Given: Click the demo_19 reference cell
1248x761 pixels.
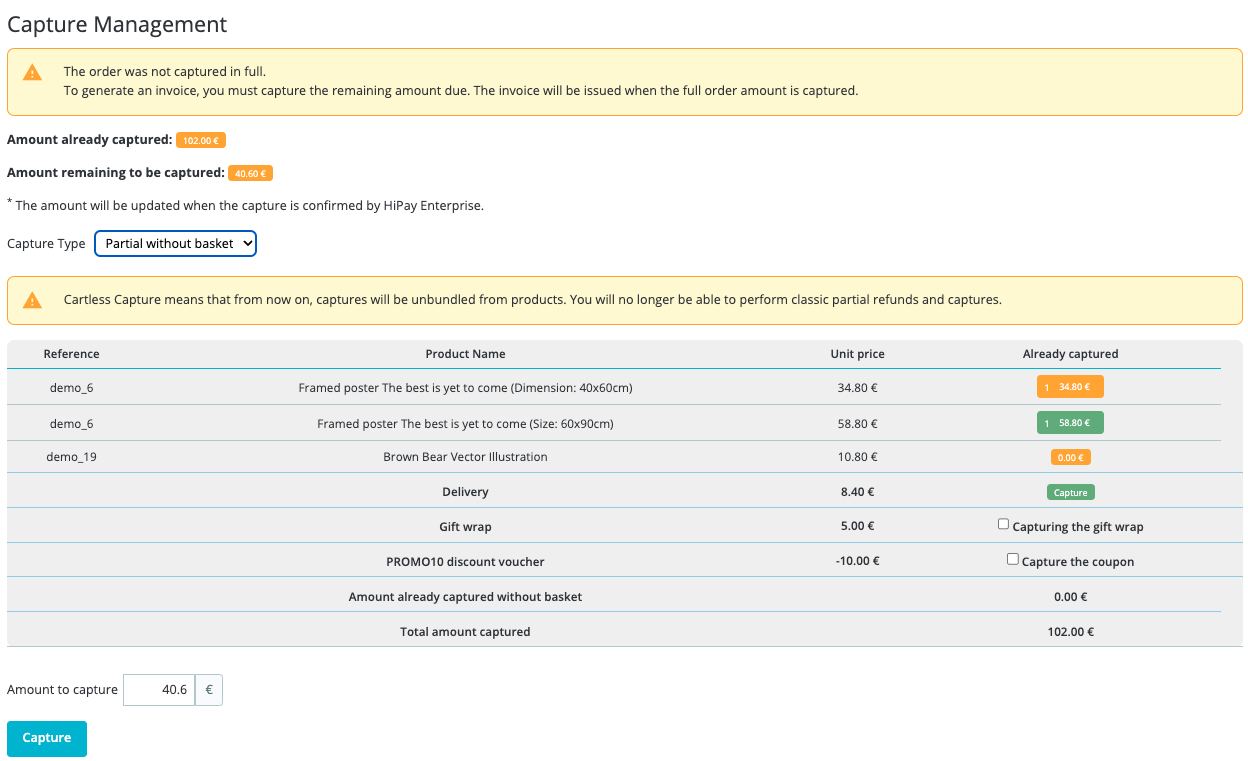Looking at the screenshot, I should [72, 457].
